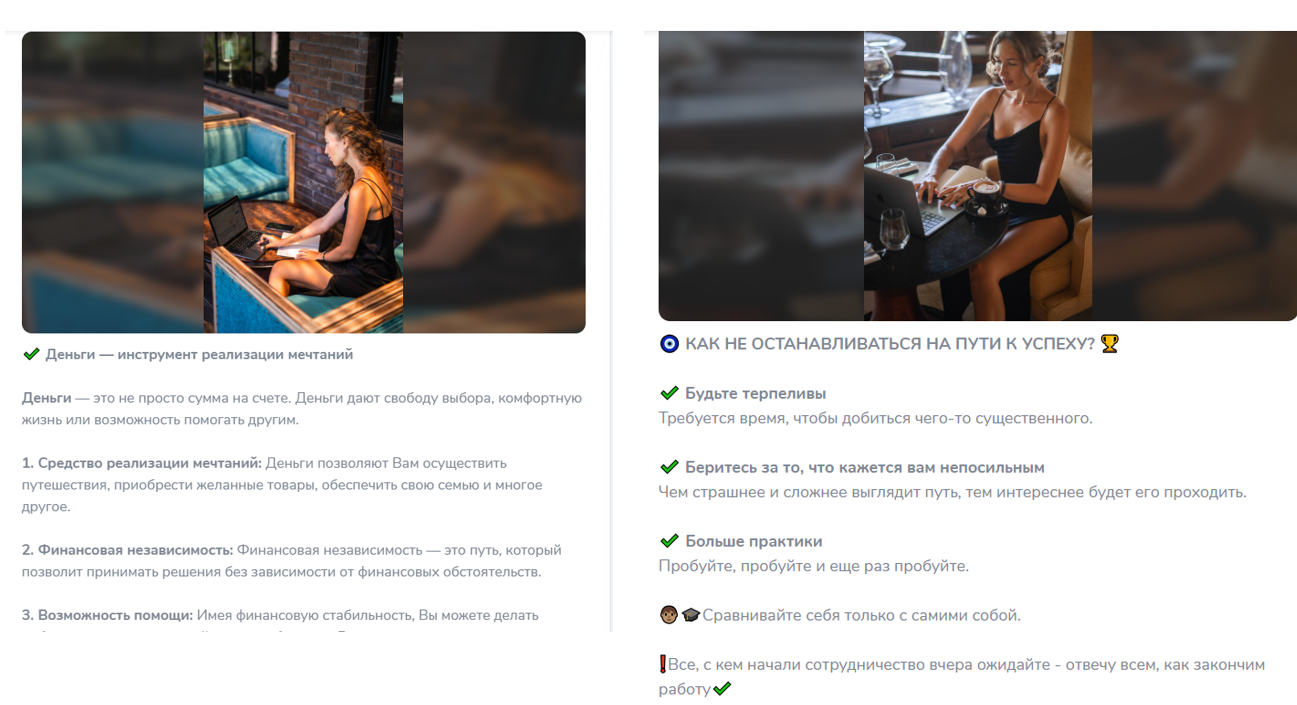1297x705 pixels.
Task: Click heading Деньги — инструмент реализации мечтаний
Action: coord(199,354)
